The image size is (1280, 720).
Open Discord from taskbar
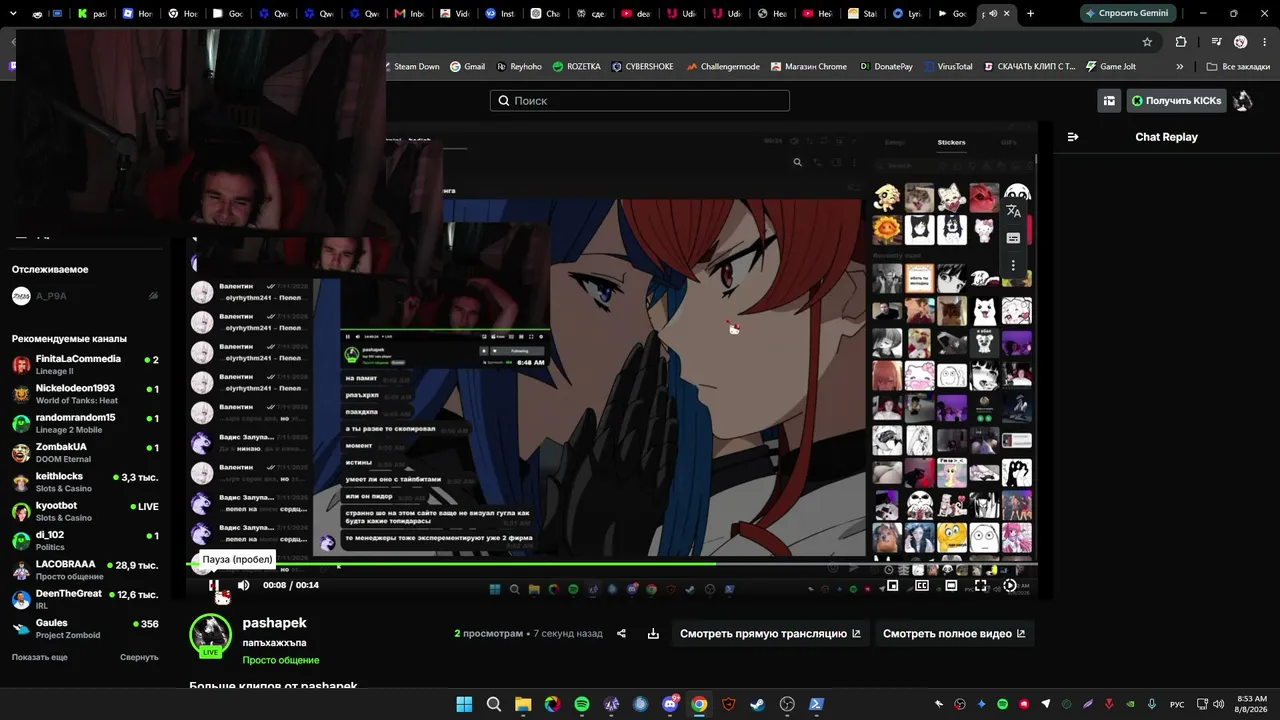(x=670, y=704)
